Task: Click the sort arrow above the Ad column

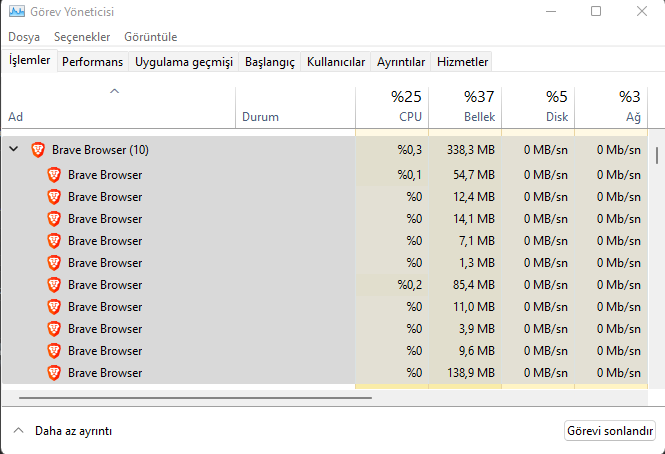Action: pos(114,92)
